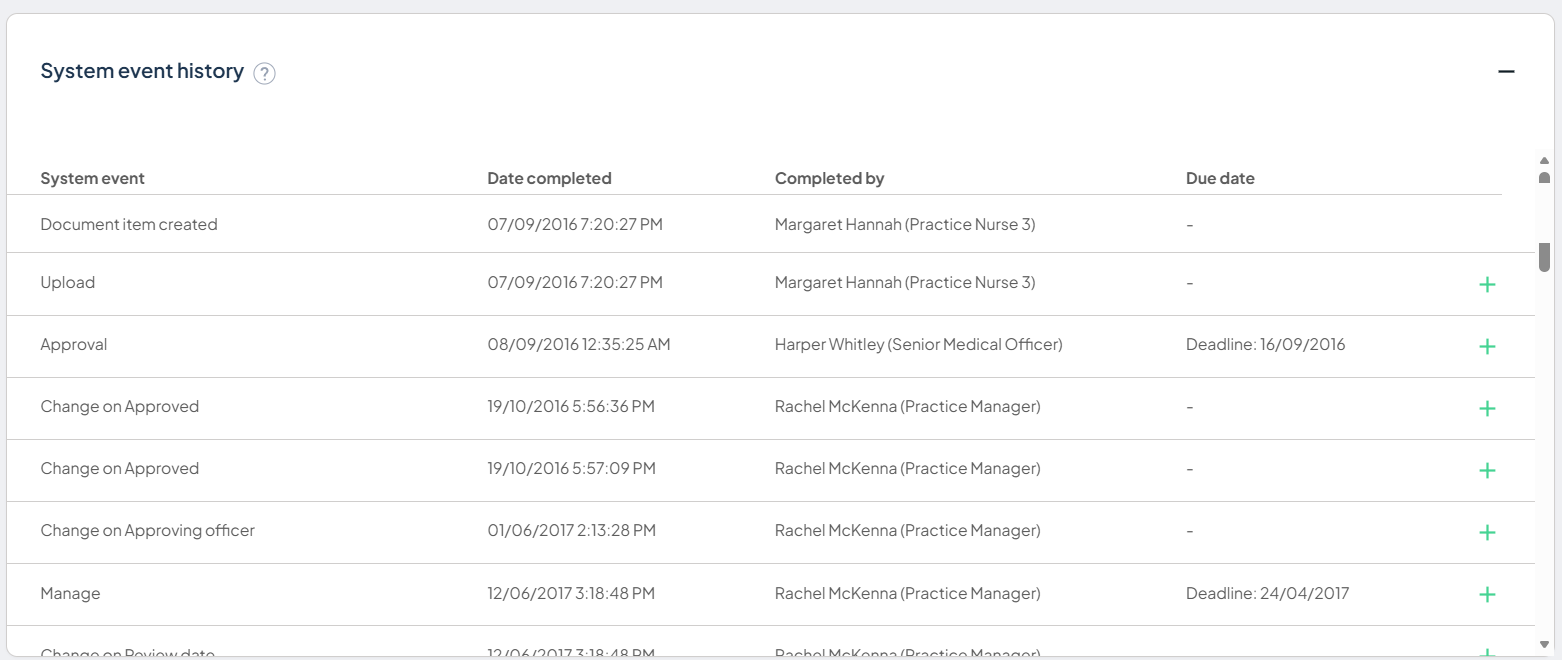Click date completed in Document item created row
The width and height of the screenshot is (1562, 660).
point(575,225)
